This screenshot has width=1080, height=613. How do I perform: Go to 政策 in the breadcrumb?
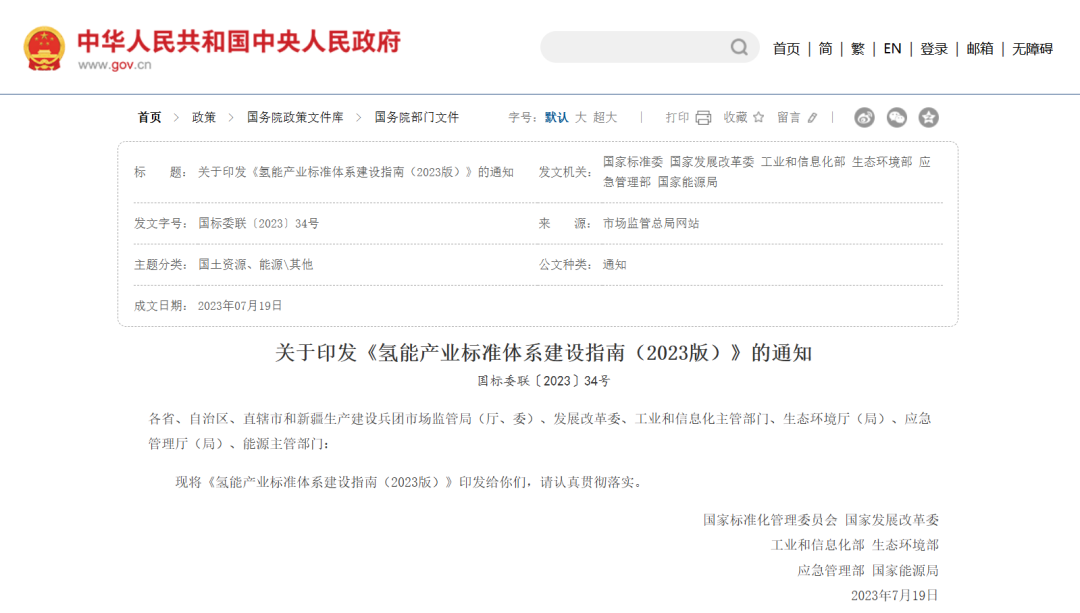click(204, 118)
